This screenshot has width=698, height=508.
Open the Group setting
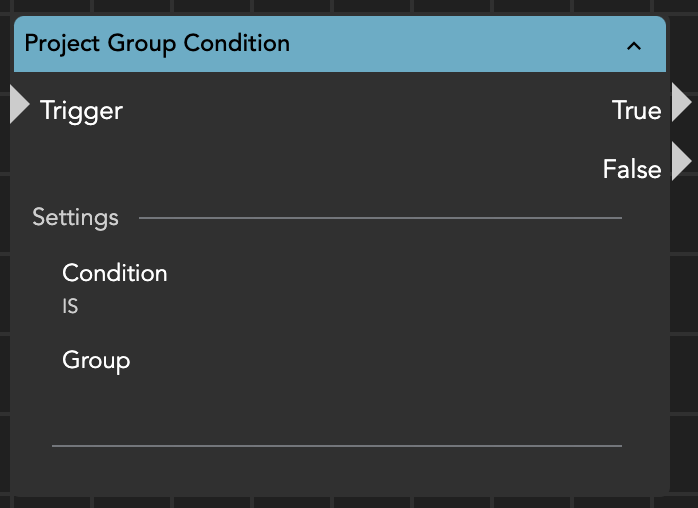point(96,359)
